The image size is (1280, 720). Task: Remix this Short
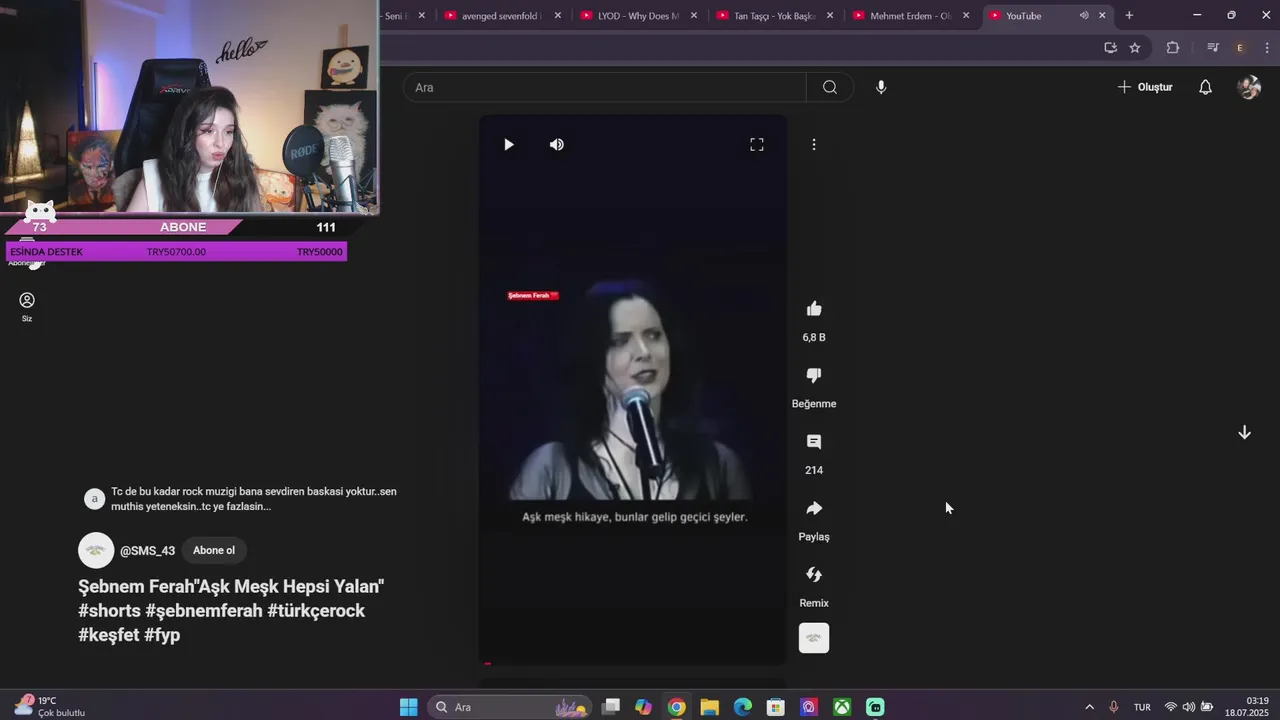(x=814, y=575)
